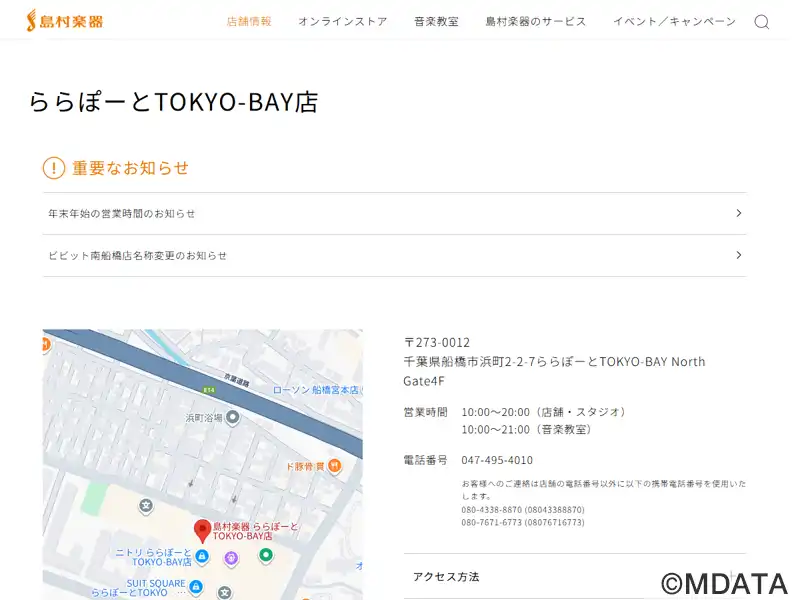Click the green circle map marker
Viewport: 800px width, 600px height.
[266, 554]
